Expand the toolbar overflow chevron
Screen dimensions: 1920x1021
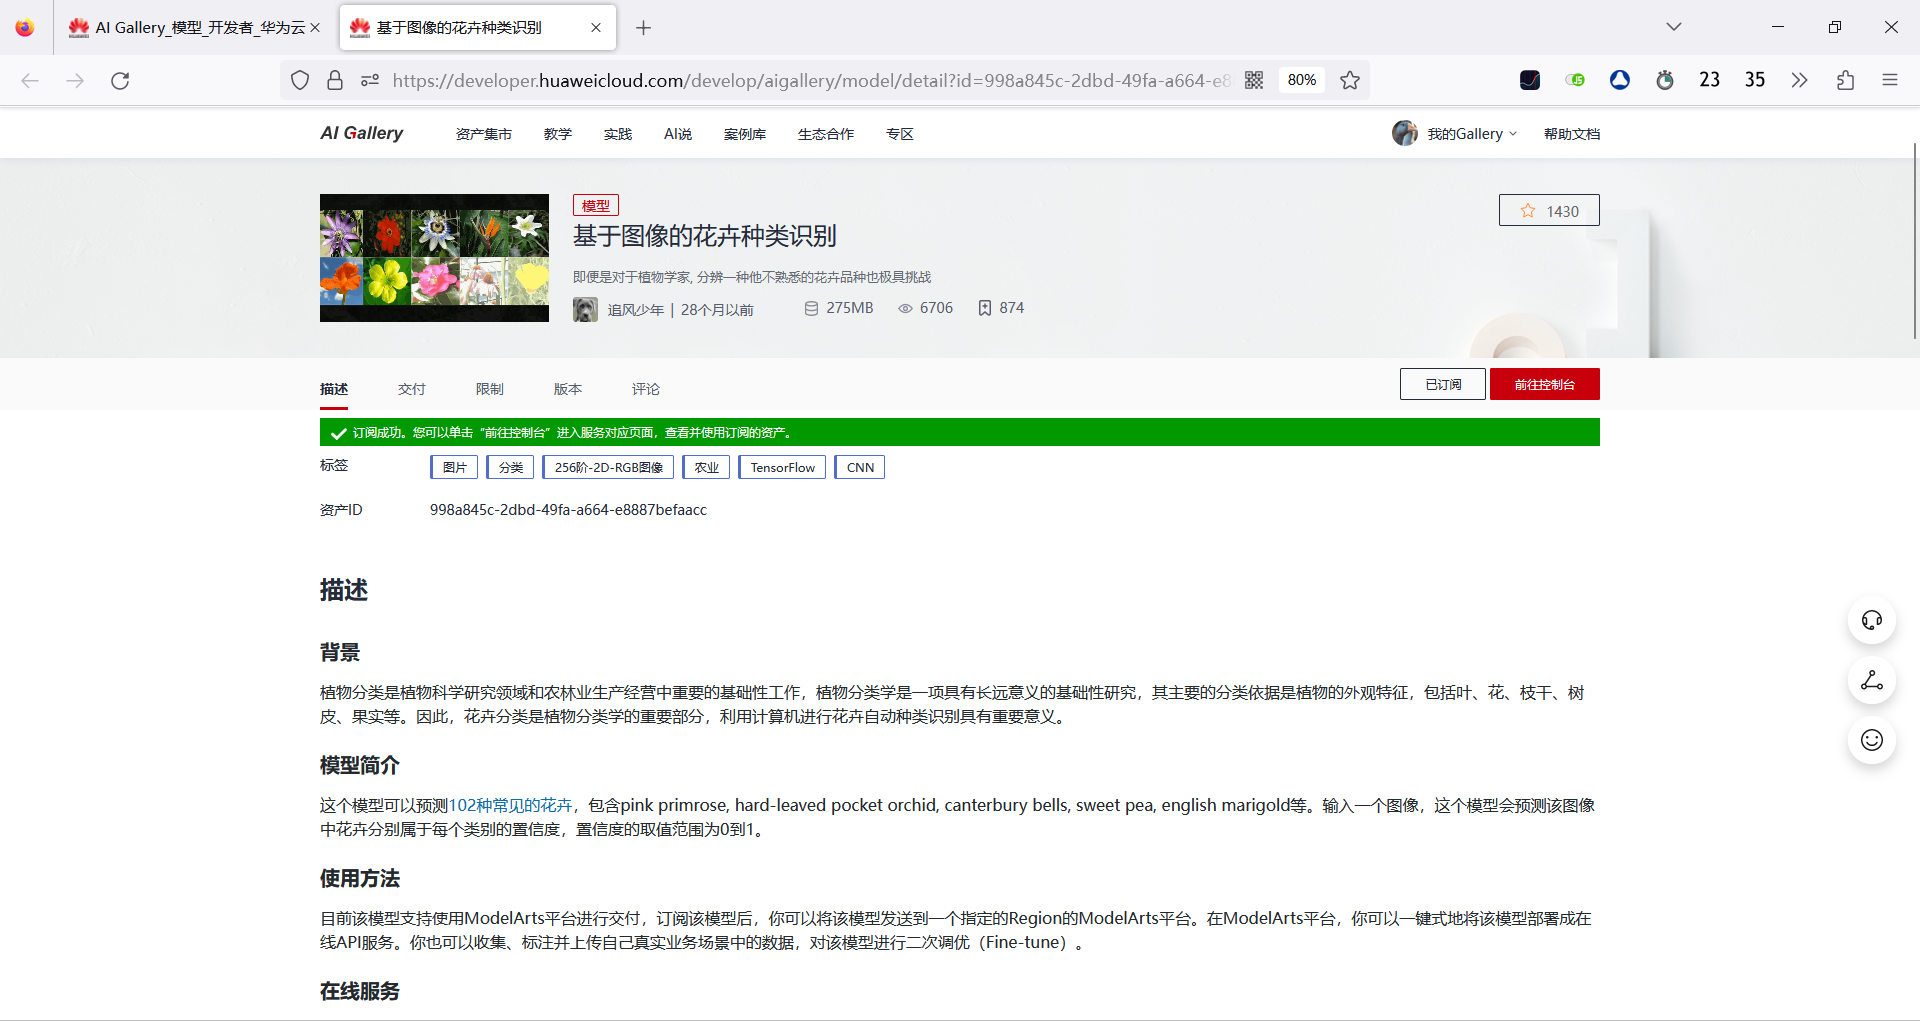click(1800, 80)
